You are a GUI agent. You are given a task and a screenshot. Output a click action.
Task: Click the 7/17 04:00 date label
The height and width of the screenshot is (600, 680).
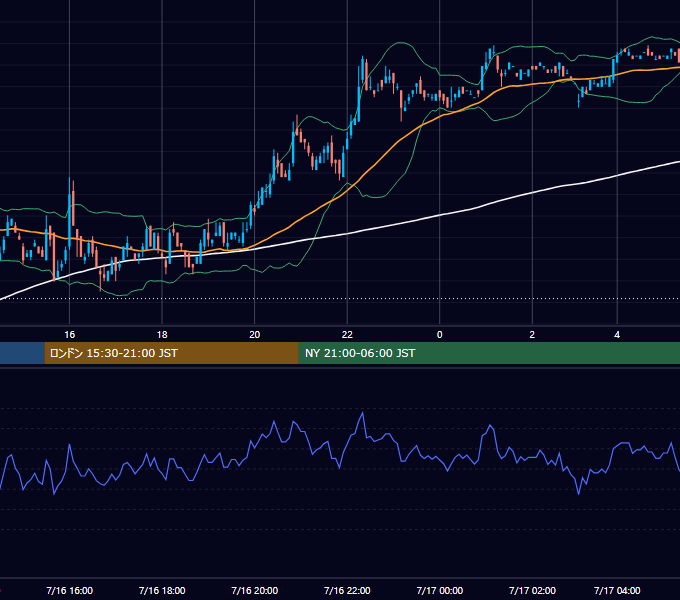[x=617, y=590]
